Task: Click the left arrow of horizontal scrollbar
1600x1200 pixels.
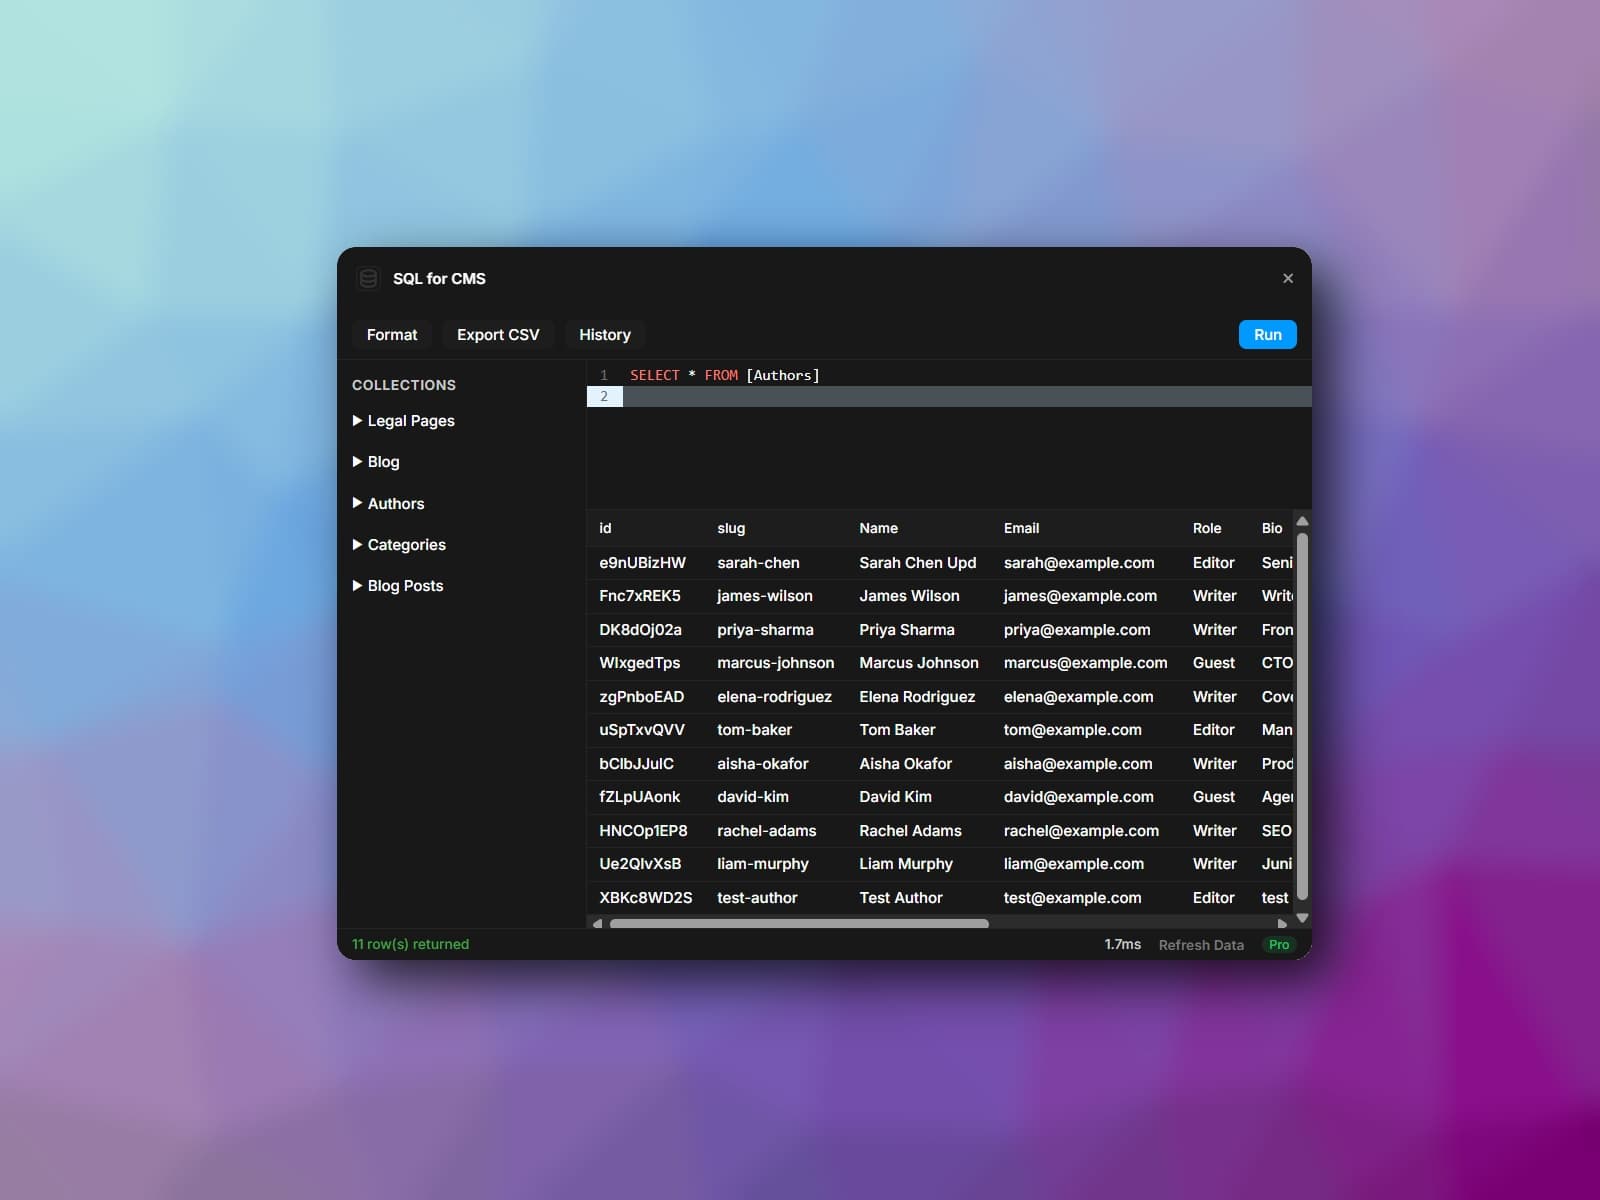Action: pos(596,925)
